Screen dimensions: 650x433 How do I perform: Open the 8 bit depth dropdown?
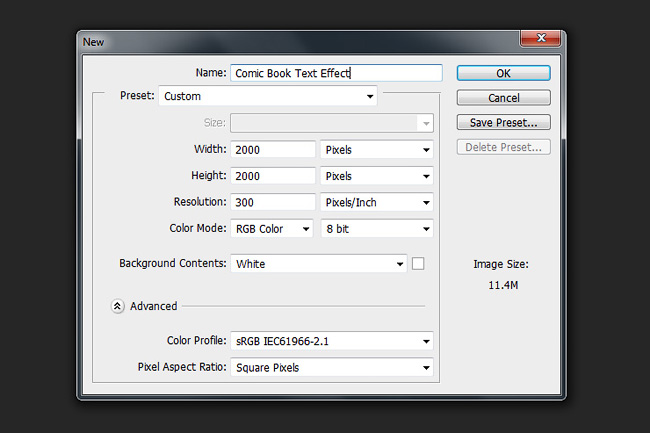pos(377,229)
